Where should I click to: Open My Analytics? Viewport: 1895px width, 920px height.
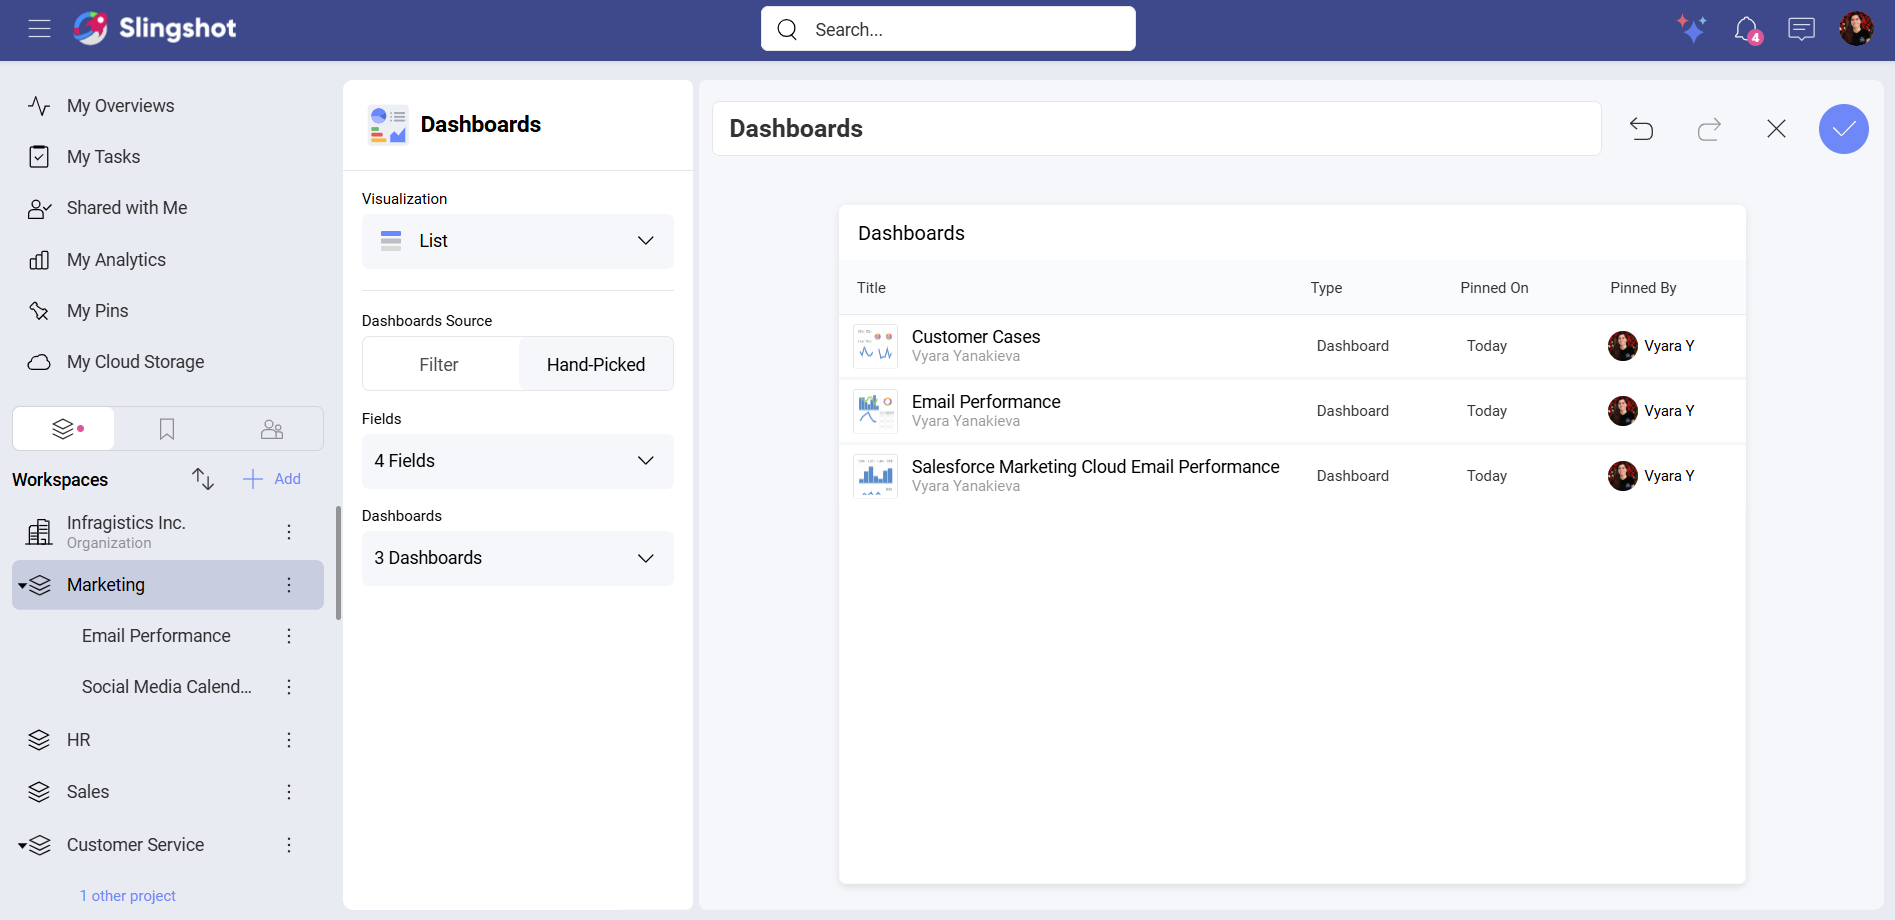[116, 259]
